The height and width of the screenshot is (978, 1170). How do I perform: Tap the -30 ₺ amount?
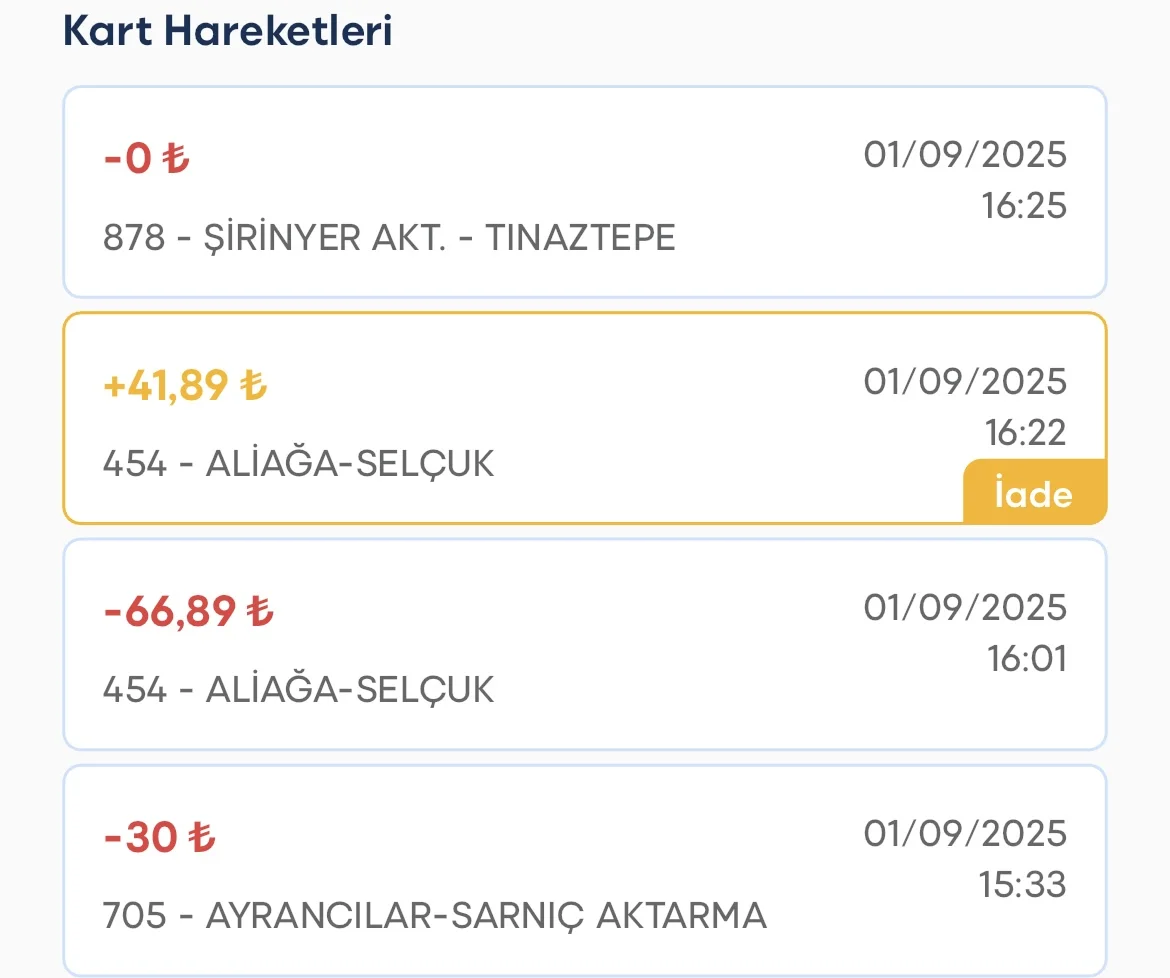coord(160,837)
